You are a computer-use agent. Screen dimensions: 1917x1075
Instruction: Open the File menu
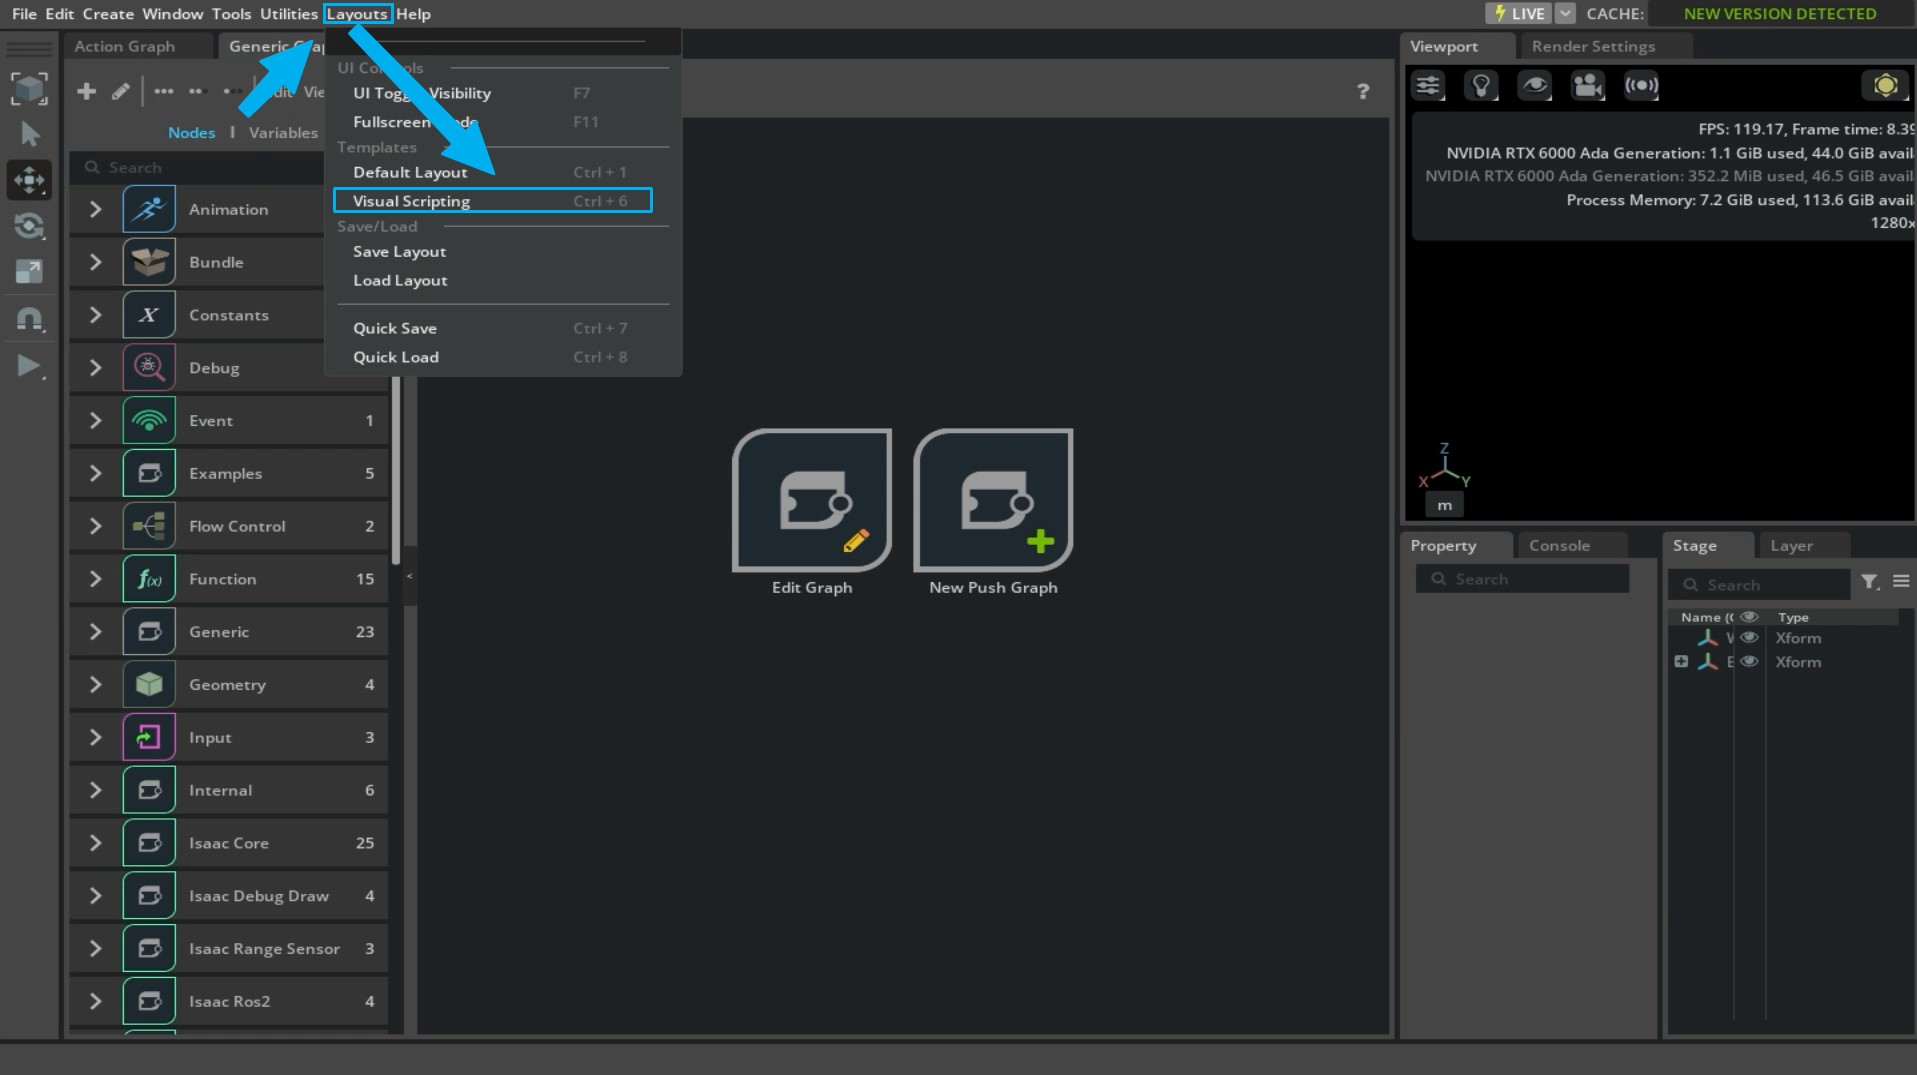coord(24,14)
